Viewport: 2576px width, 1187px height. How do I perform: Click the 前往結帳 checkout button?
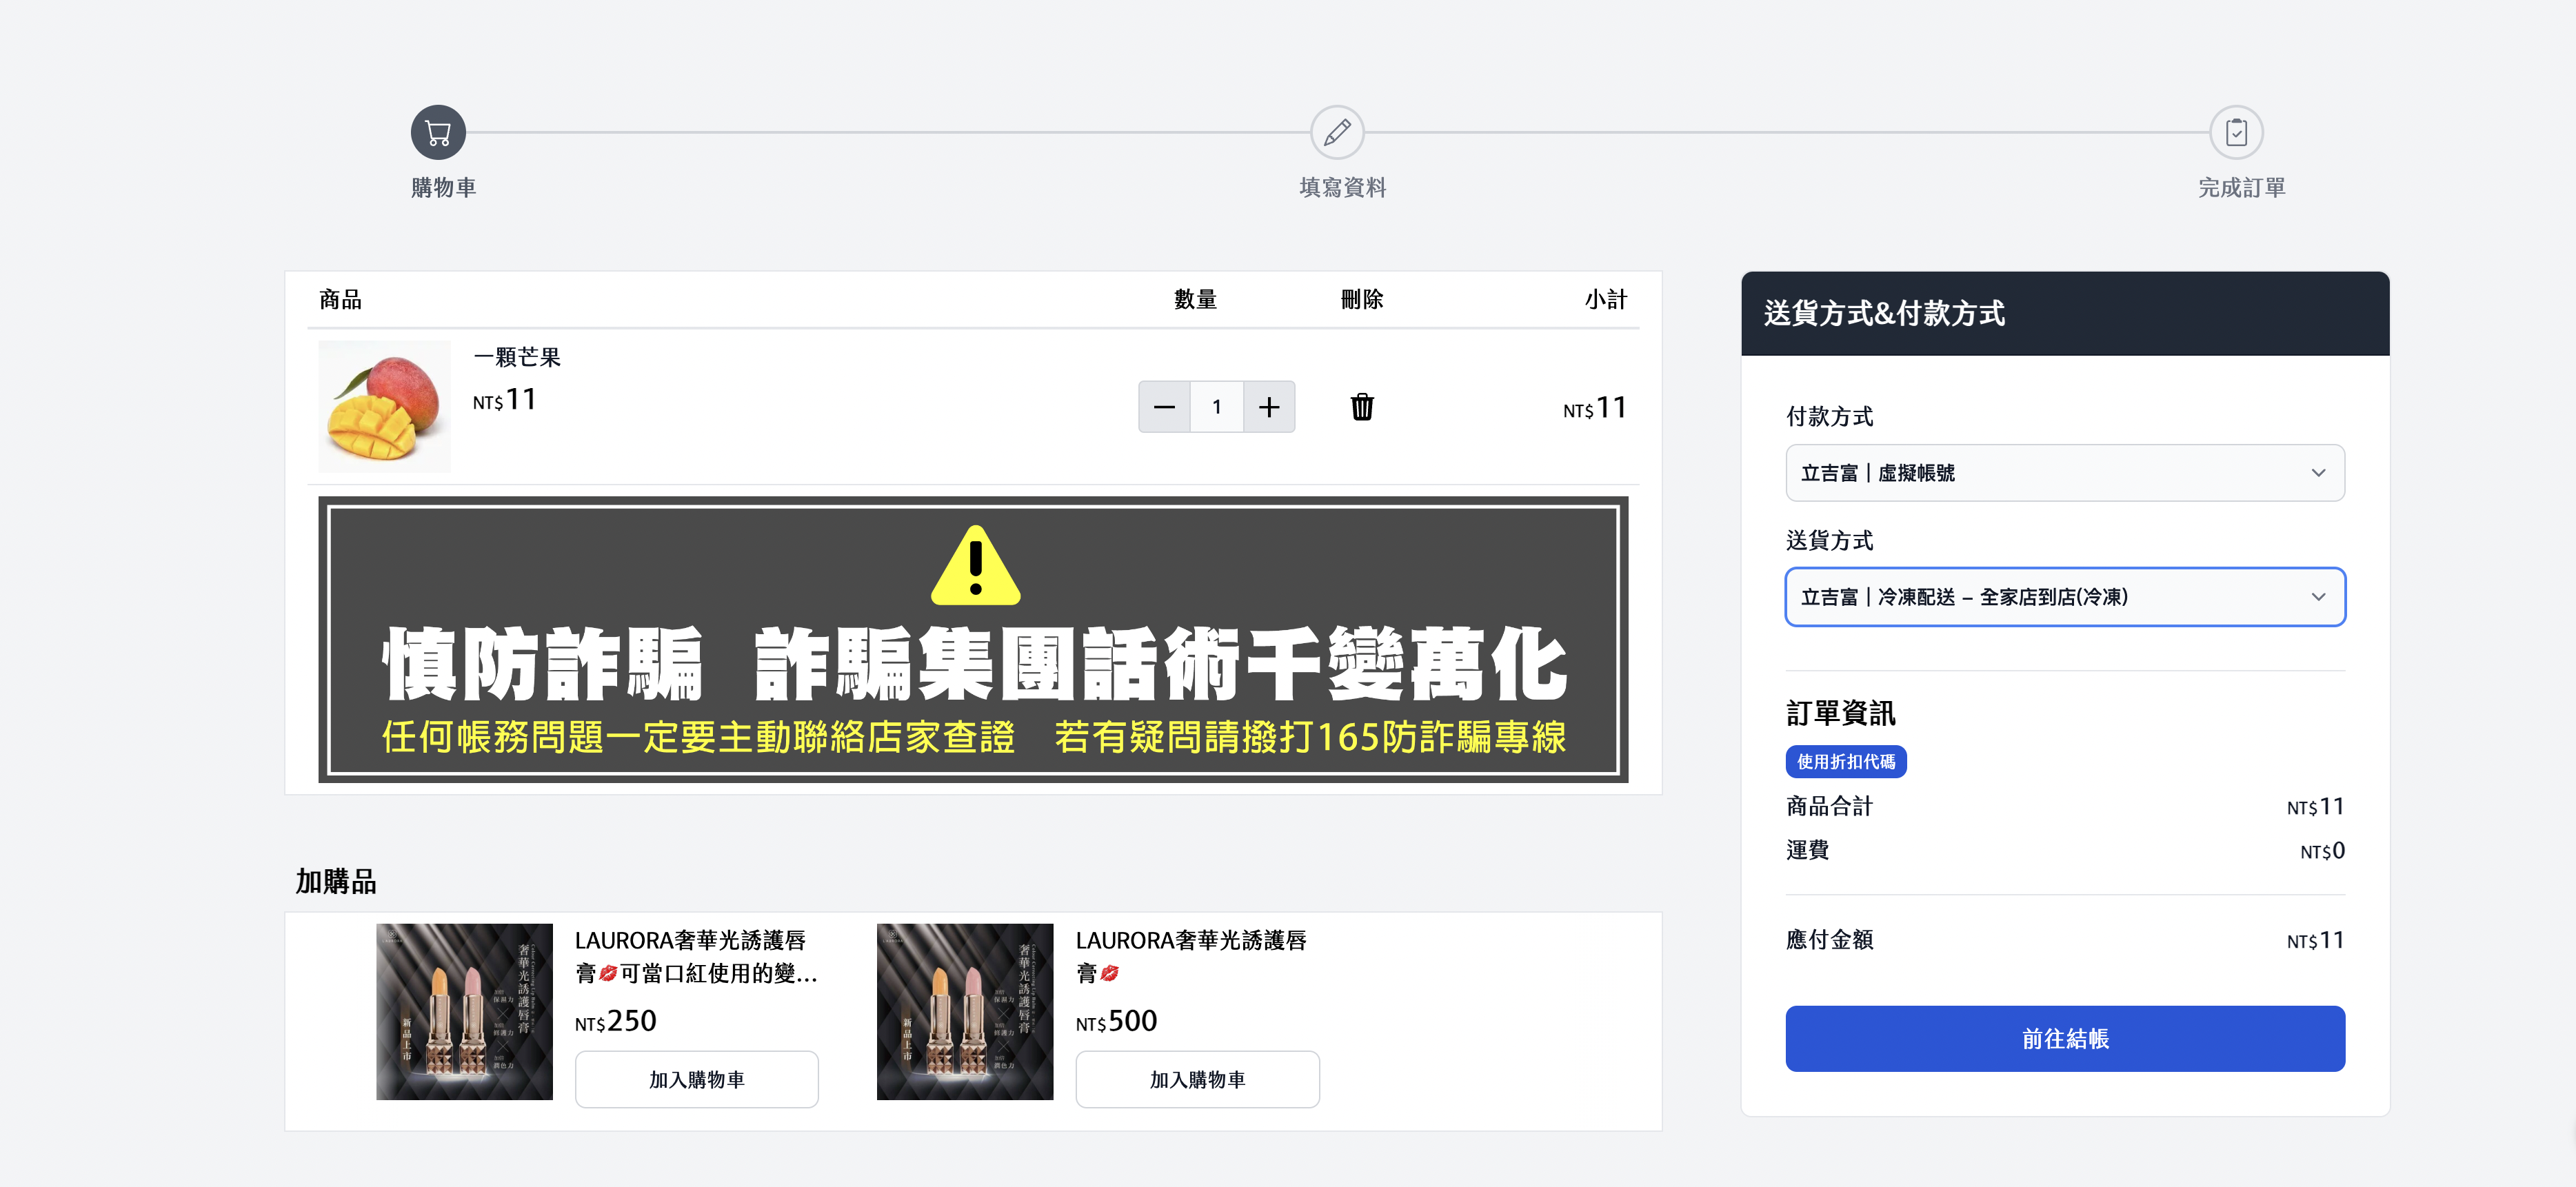point(2065,1039)
